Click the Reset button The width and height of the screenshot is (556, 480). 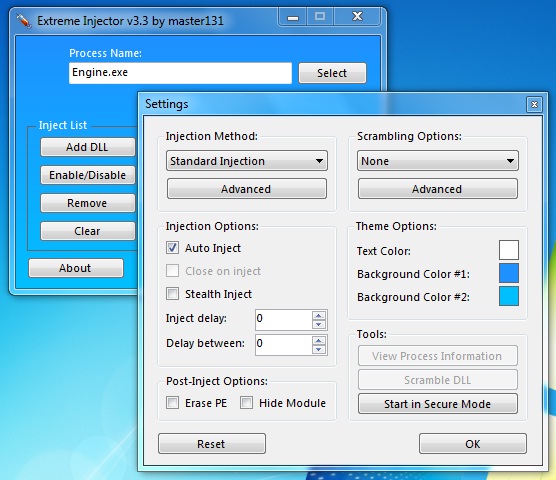[x=212, y=443]
